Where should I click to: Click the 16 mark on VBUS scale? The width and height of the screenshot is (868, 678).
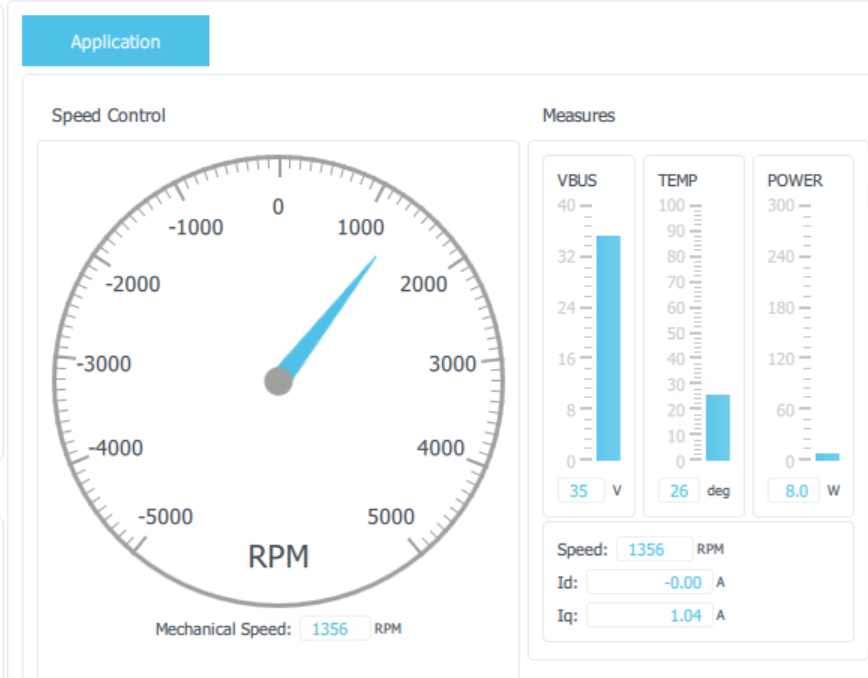point(567,359)
